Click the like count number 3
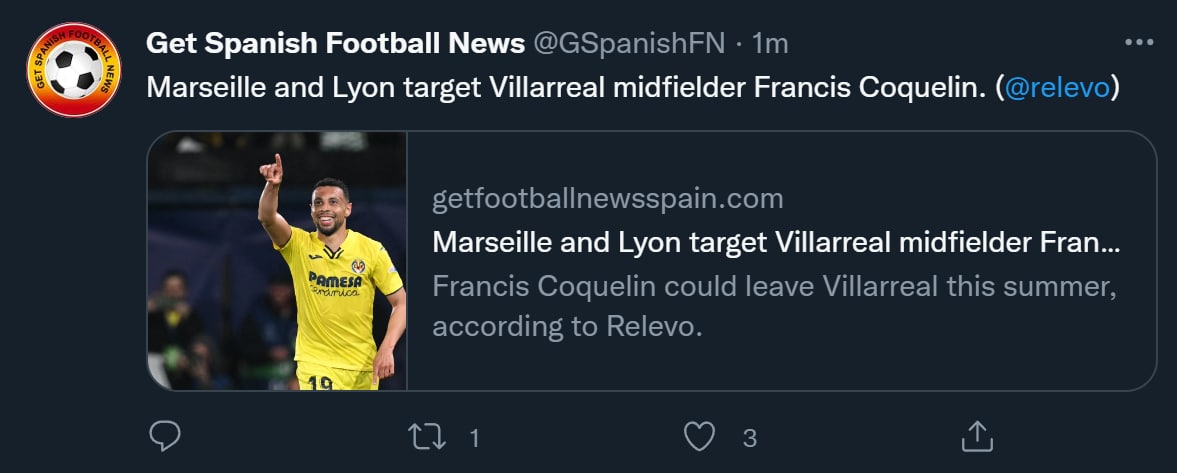Viewport: 1177px width, 473px height. pyautogui.click(x=749, y=437)
